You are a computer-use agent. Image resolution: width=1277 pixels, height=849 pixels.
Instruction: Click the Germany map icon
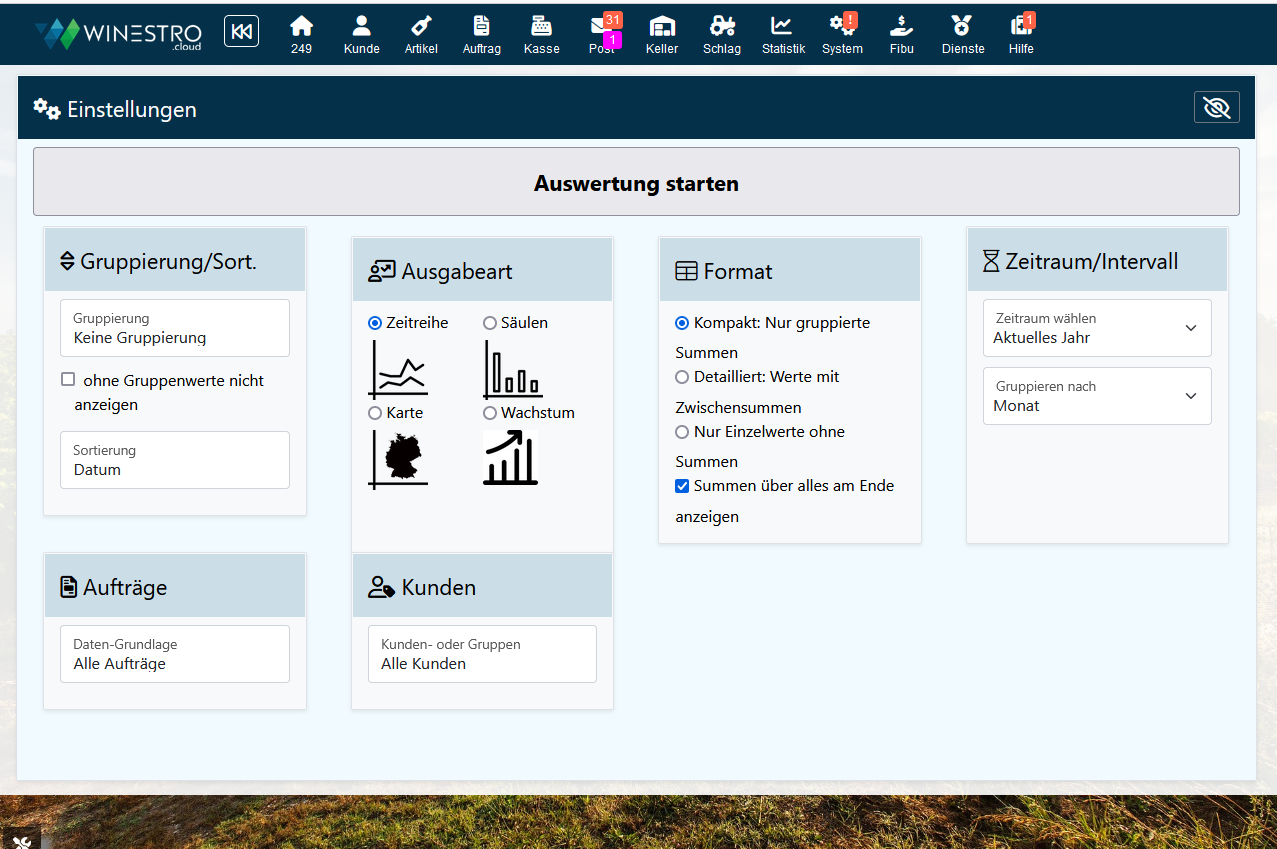(399, 459)
